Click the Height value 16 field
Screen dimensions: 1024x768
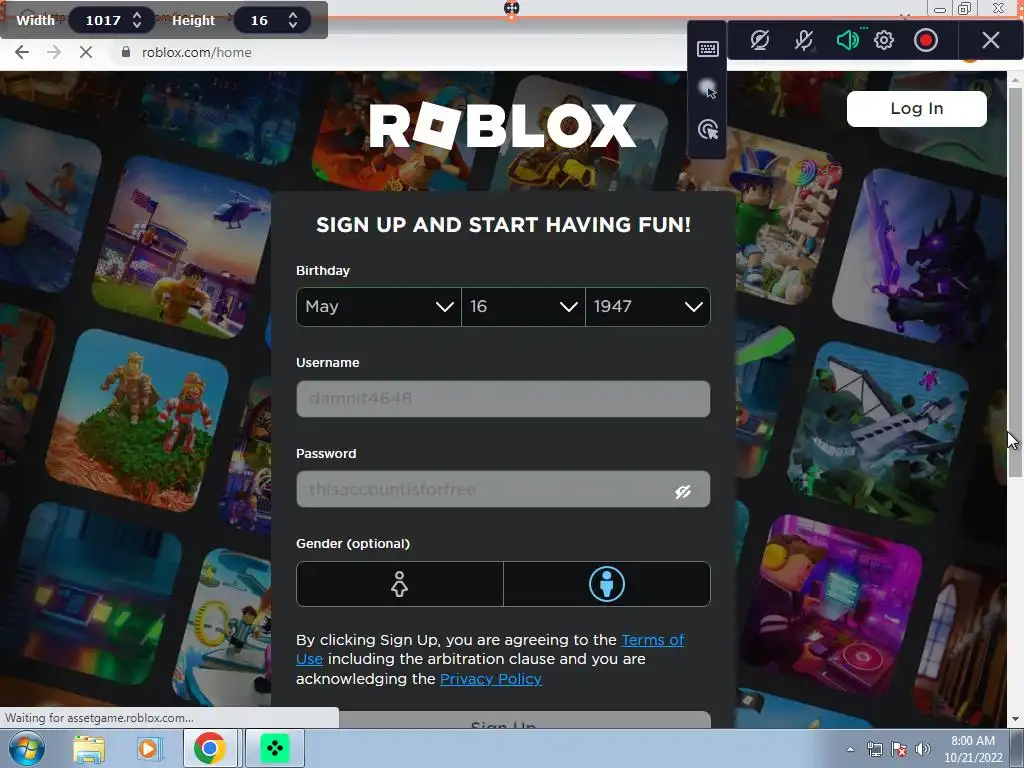point(259,20)
